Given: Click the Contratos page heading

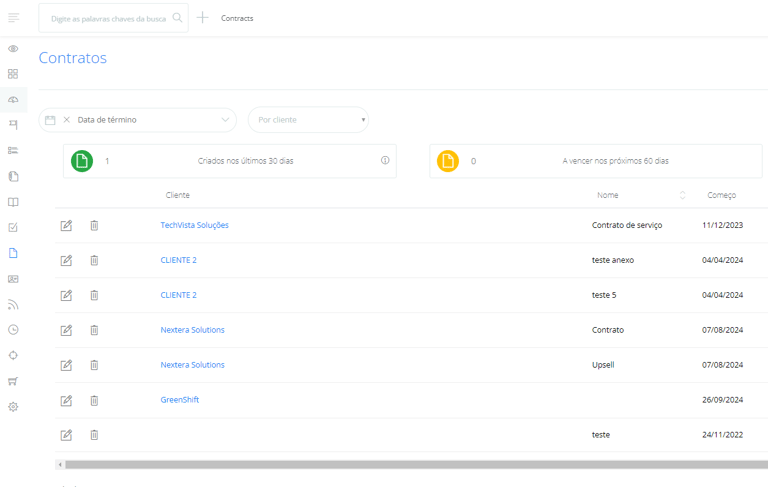Looking at the screenshot, I should click(72, 58).
